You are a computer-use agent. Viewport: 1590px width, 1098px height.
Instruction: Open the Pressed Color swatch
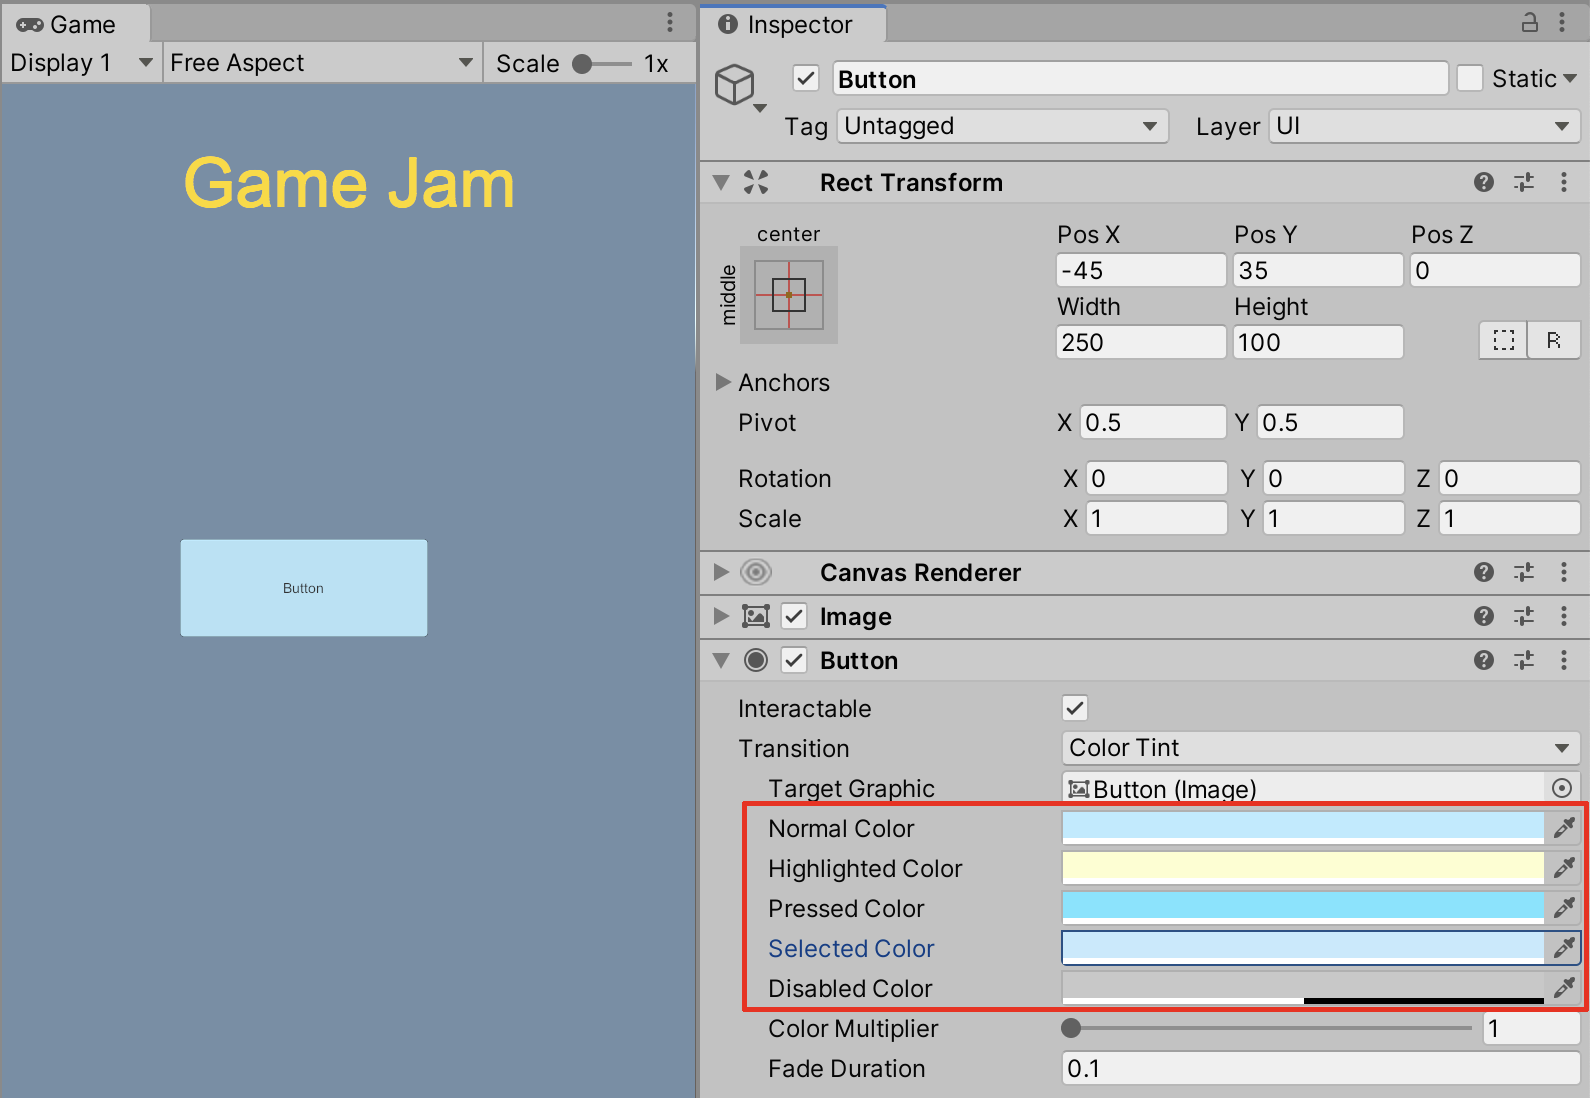1302,907
